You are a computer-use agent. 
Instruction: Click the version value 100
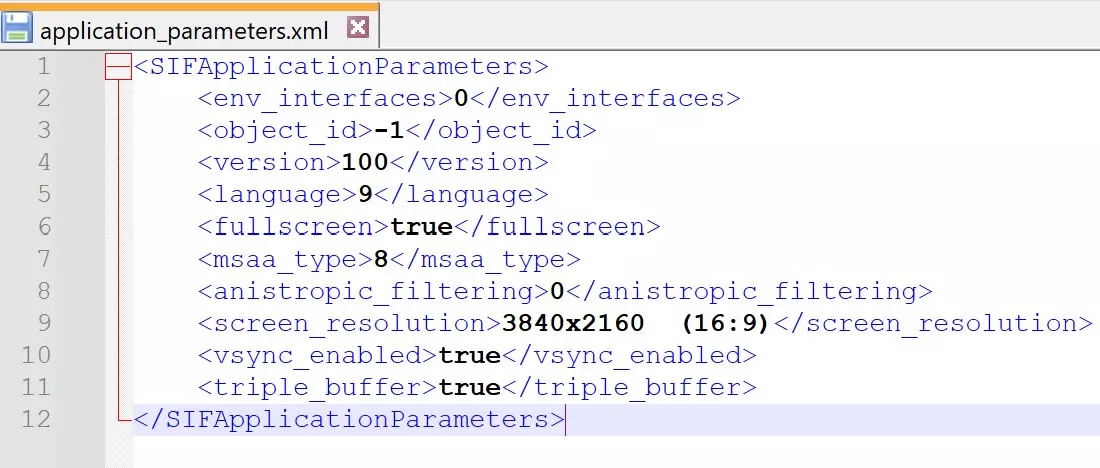365,163
